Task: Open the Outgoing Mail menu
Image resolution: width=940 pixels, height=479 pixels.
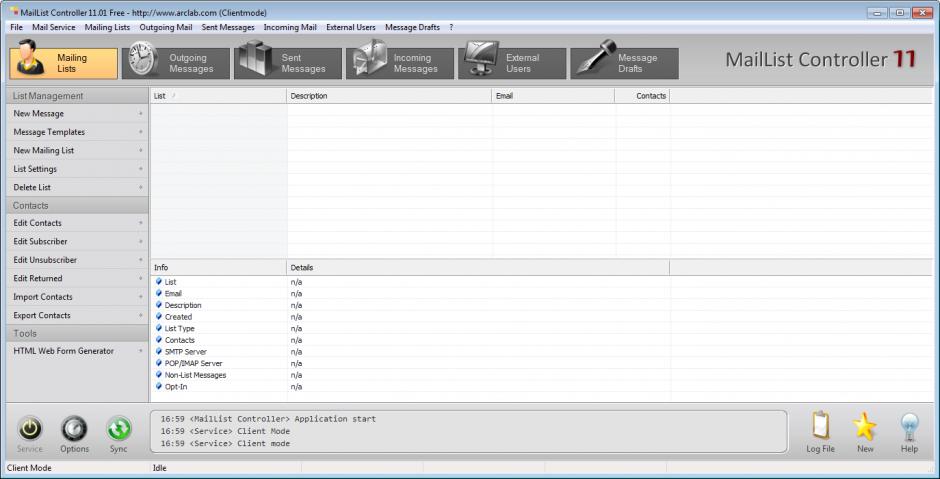Action: 166,28
